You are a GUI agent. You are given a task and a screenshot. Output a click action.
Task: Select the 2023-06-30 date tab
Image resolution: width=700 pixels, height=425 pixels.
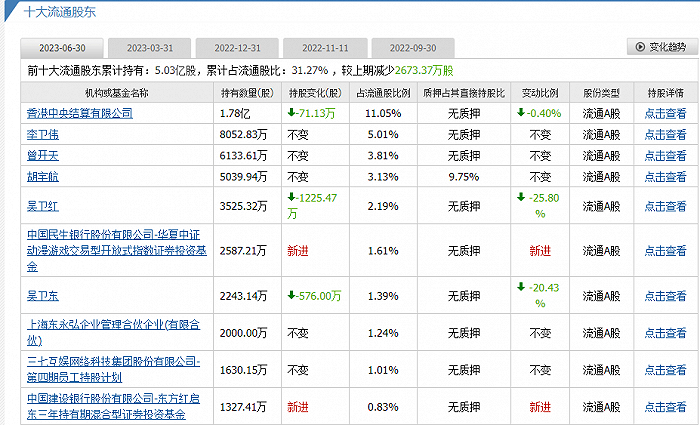[62, 48]
